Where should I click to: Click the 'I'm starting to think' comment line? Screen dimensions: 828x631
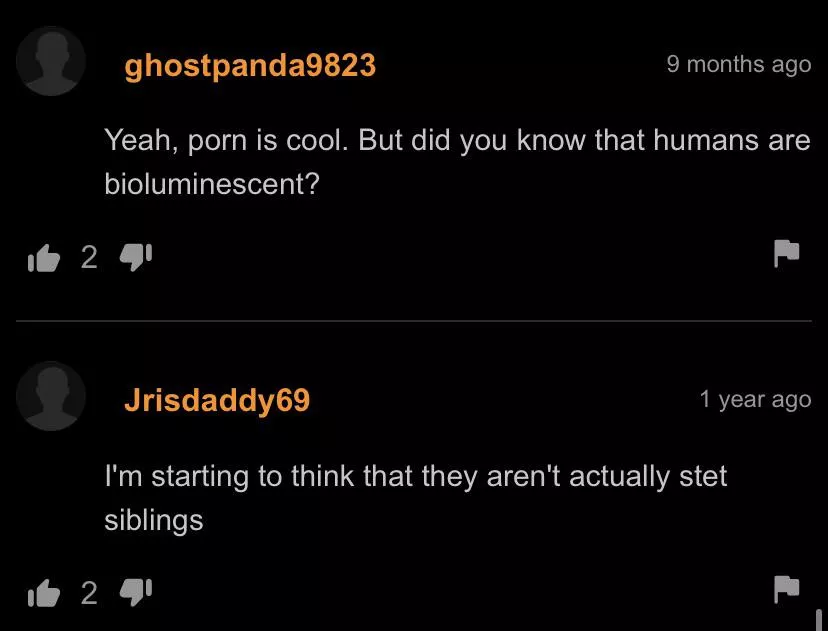coord(416,477)
